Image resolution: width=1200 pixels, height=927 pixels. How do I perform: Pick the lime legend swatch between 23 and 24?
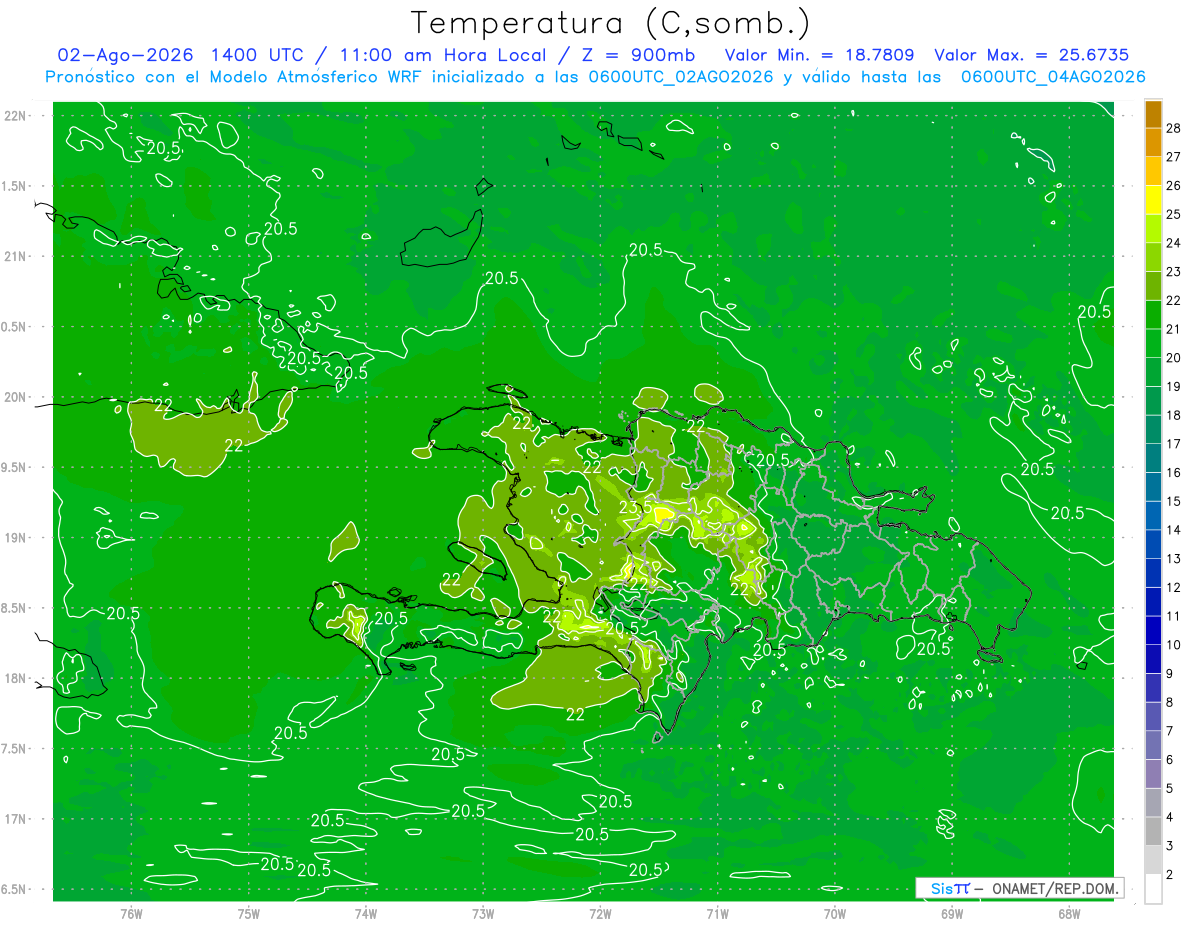click(x=1153, y=257)
